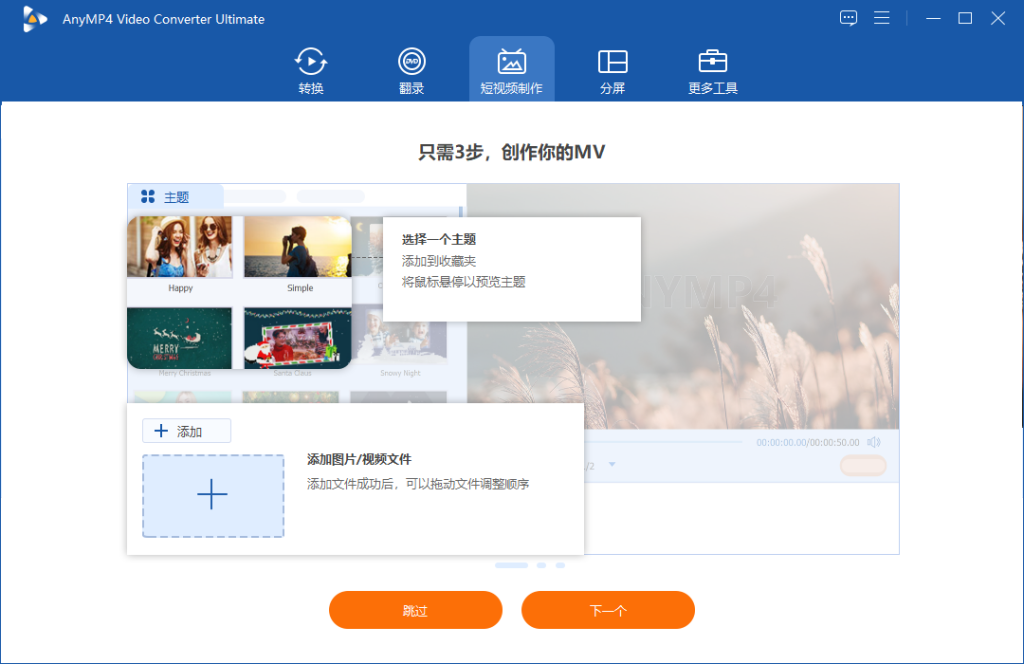Expand the theme category tabs
Viewport: 1024px width, 664px height.
(x=255, y=195)
